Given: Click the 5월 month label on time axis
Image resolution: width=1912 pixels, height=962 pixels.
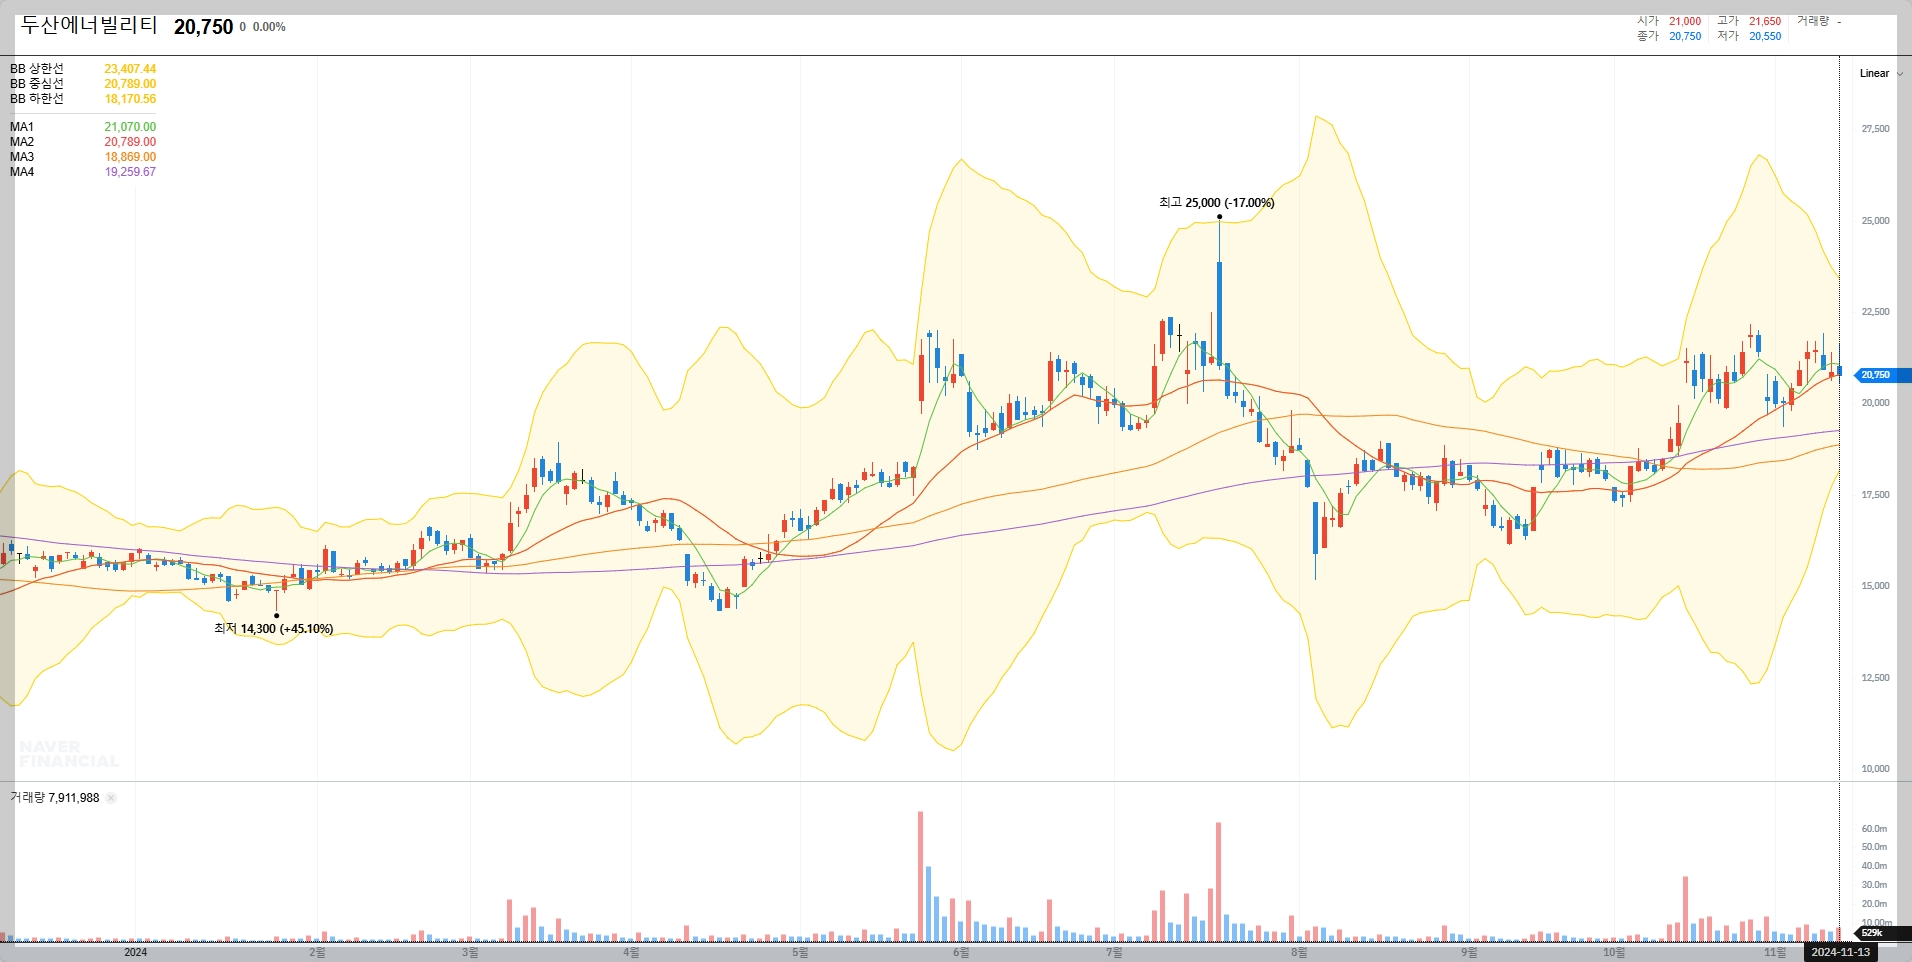Looking at the screenshot, I should tap(800, 952).
